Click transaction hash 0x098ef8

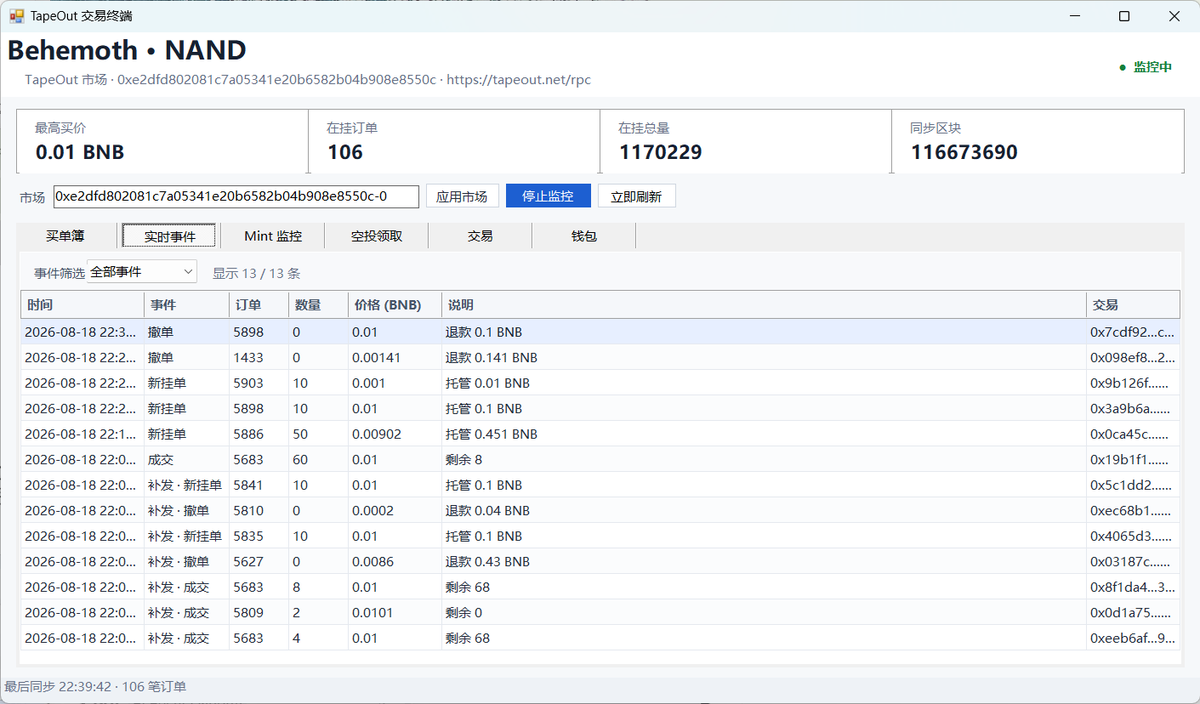click(x=1133, y=357)
